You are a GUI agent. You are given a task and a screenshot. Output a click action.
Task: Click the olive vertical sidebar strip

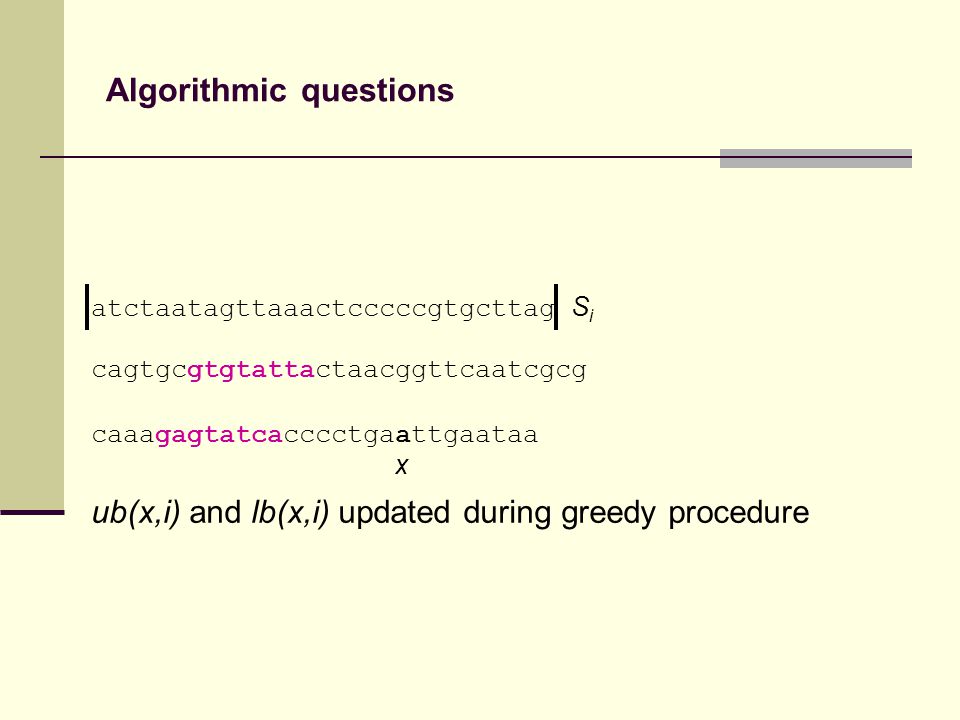(x=32, y=254)
